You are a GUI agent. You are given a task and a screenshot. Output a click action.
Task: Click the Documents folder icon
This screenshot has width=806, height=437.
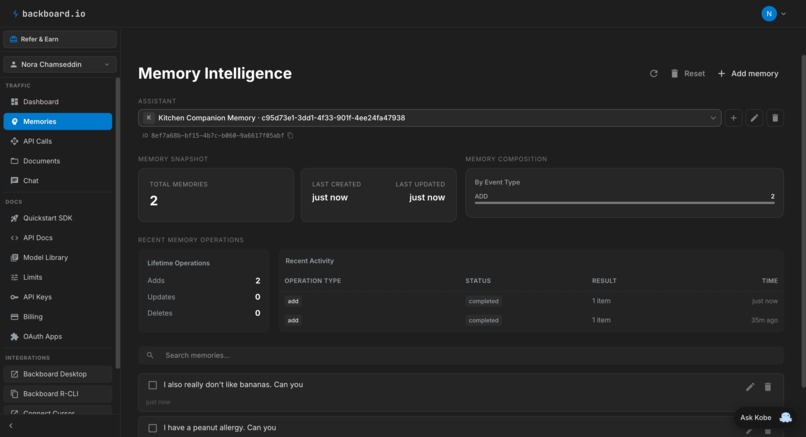[14, 161]
